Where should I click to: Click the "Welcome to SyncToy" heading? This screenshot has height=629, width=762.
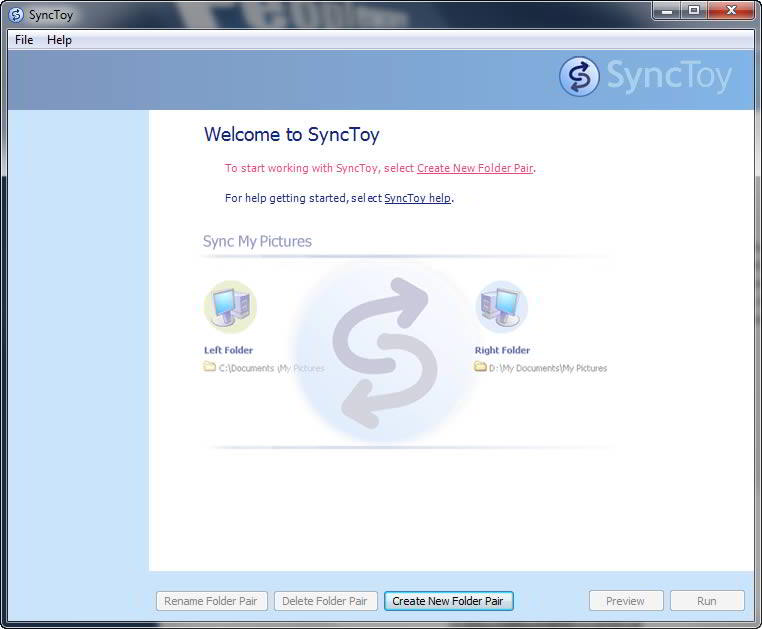point(292,135)
